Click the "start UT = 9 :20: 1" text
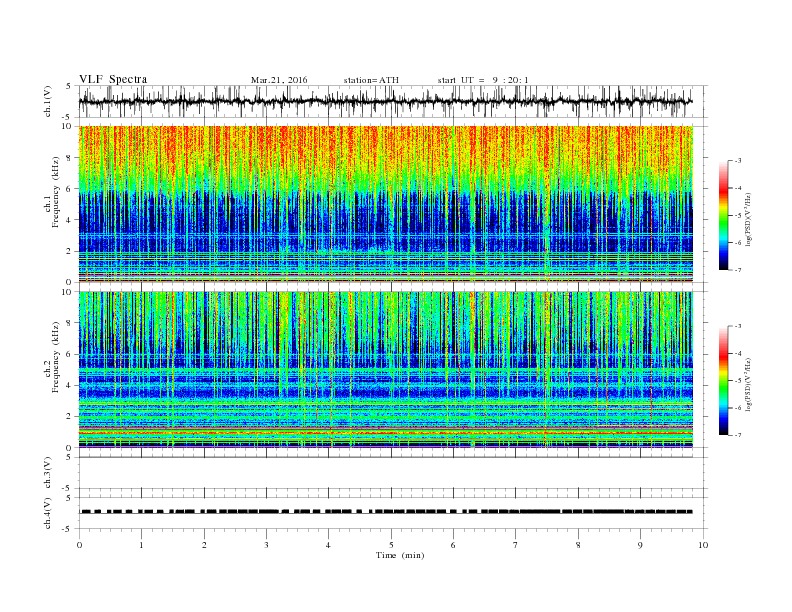Image resolution: width=792 pixels, height=612 pixels. click(483, 80)
